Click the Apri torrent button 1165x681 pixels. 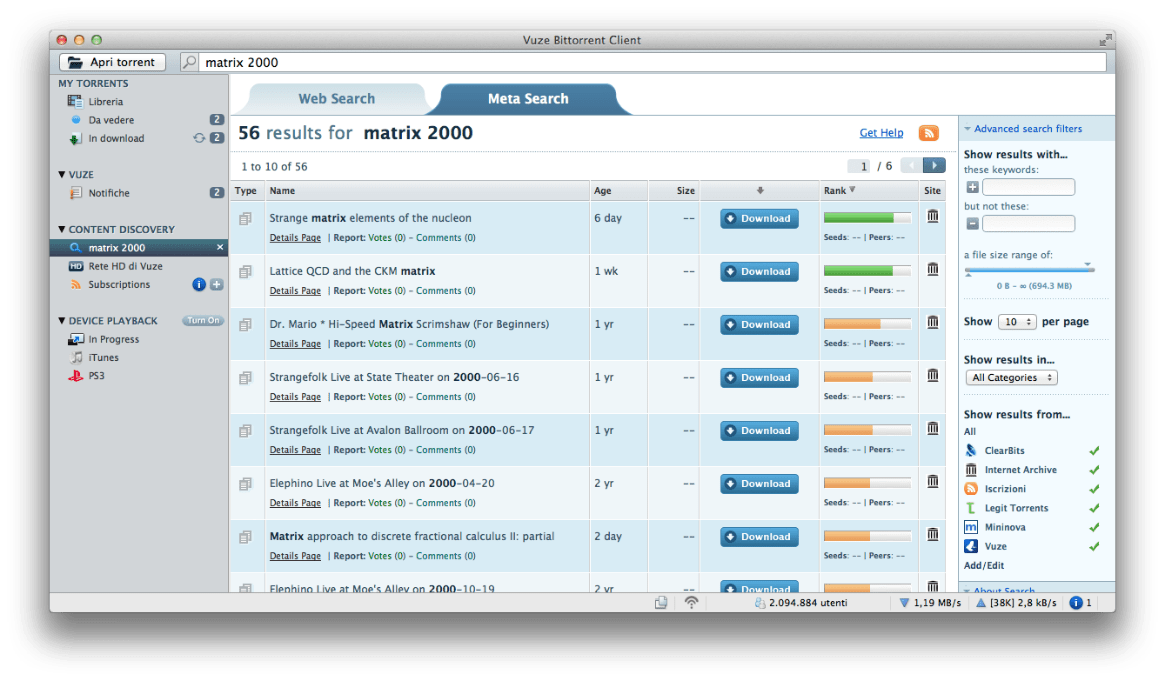112,62
